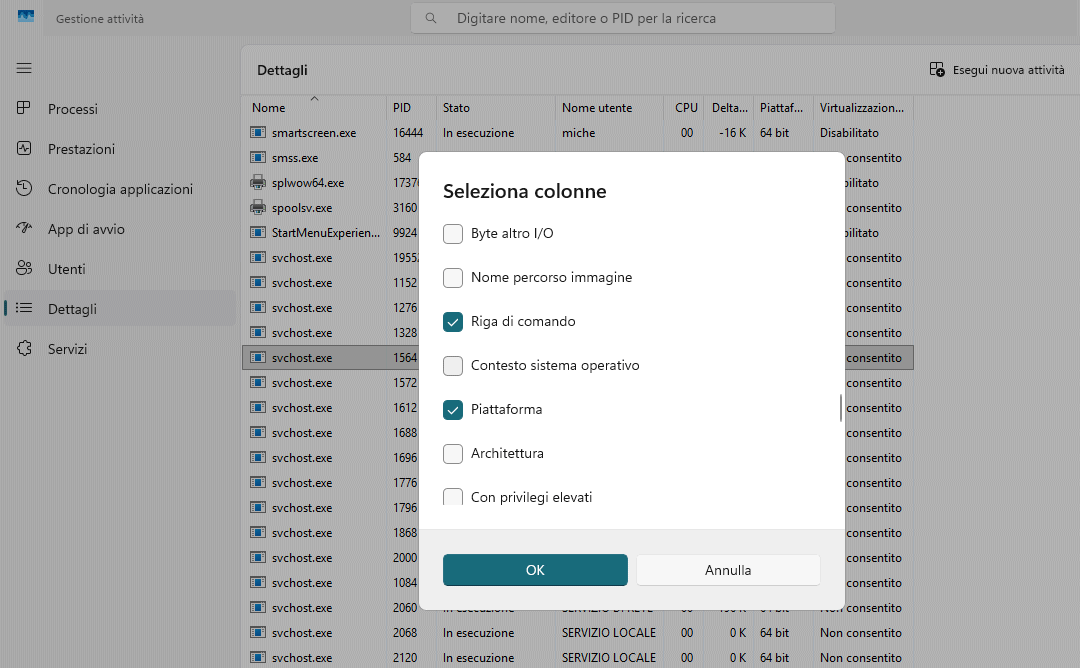1080x668 pixels.
Task: Uncheck the Riga di comando box
Action: point(453,322)
